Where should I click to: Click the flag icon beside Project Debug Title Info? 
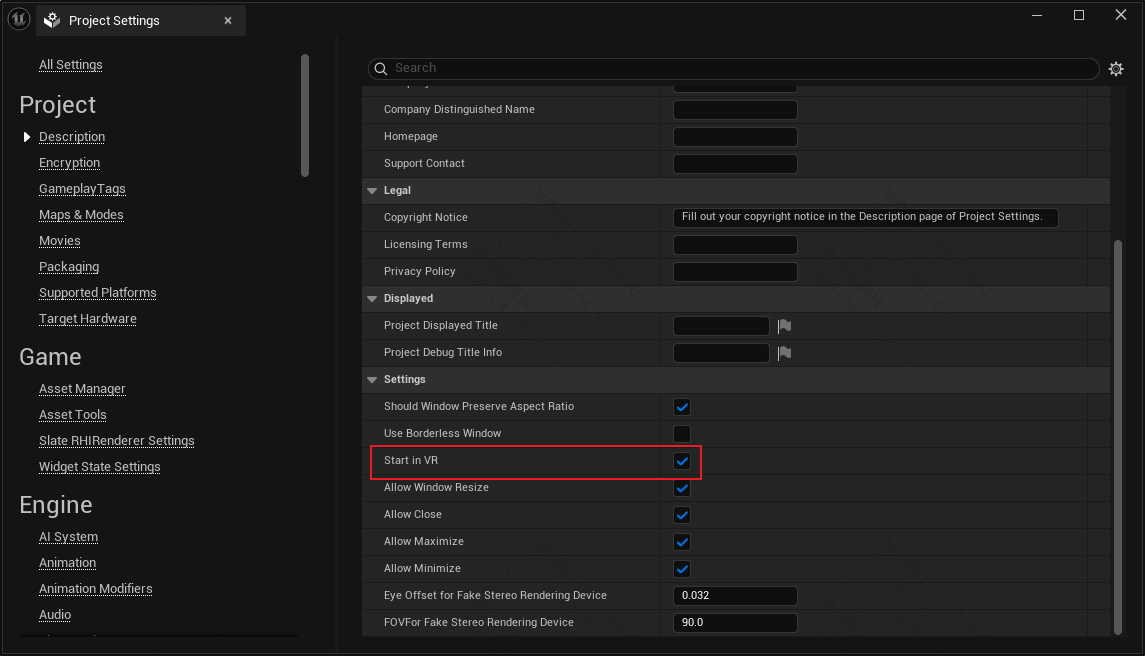click(x=784, y=353)
